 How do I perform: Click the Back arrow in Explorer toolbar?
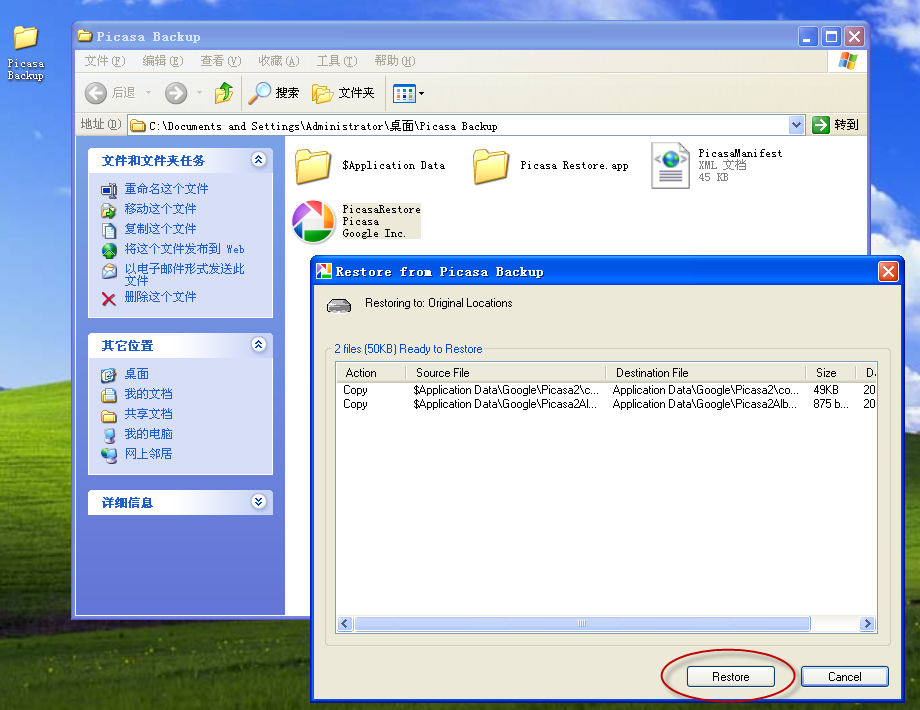(96, 93)
